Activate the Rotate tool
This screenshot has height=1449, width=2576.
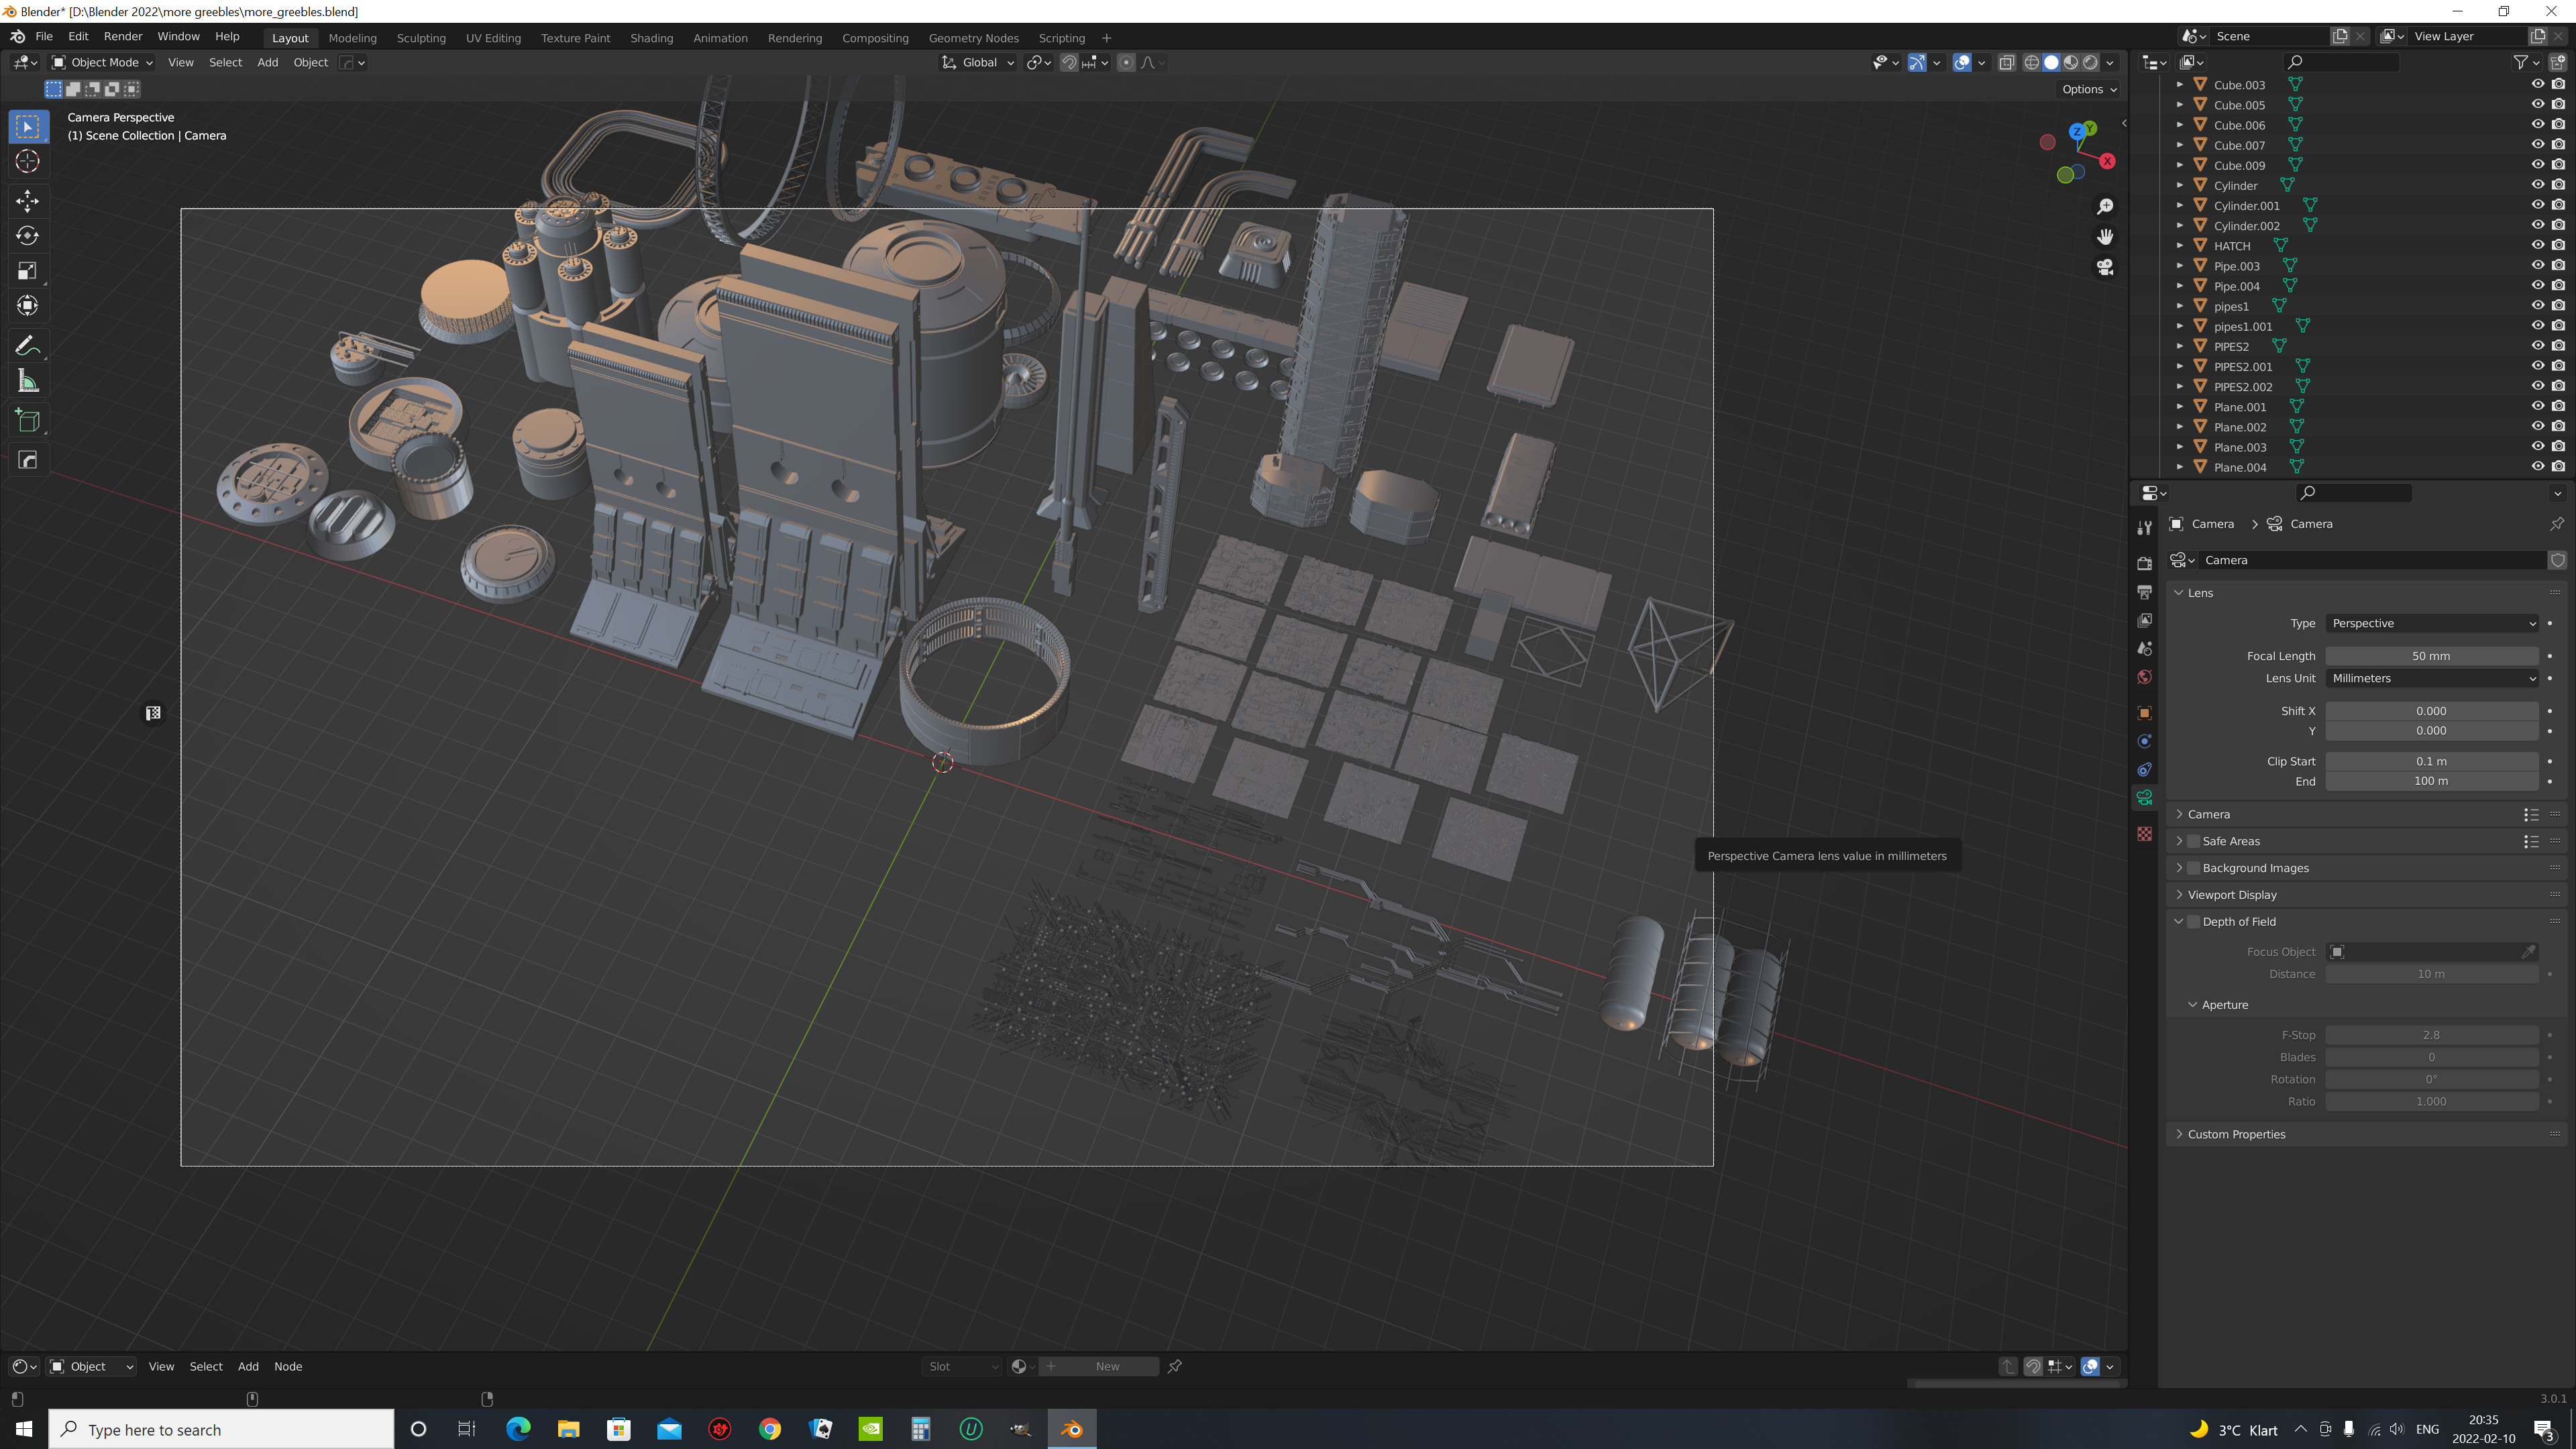click(27, 236)
